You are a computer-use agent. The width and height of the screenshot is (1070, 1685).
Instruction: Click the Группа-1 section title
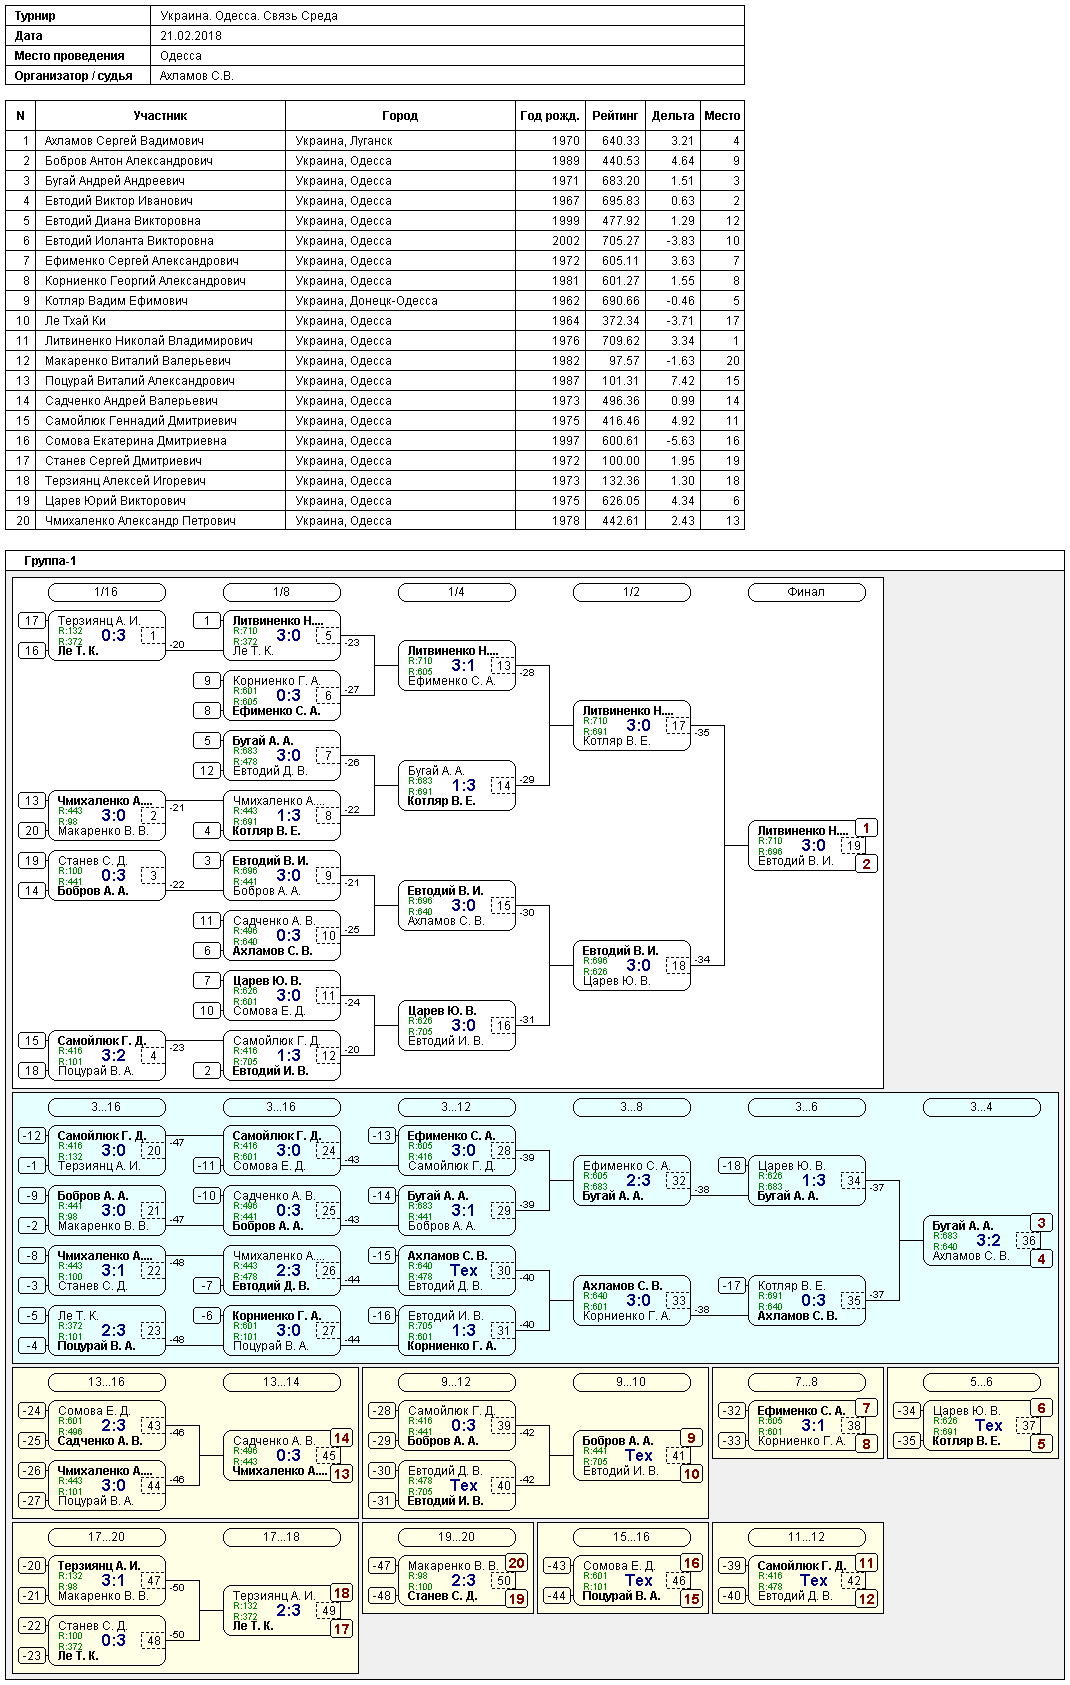tap(50, 561)
